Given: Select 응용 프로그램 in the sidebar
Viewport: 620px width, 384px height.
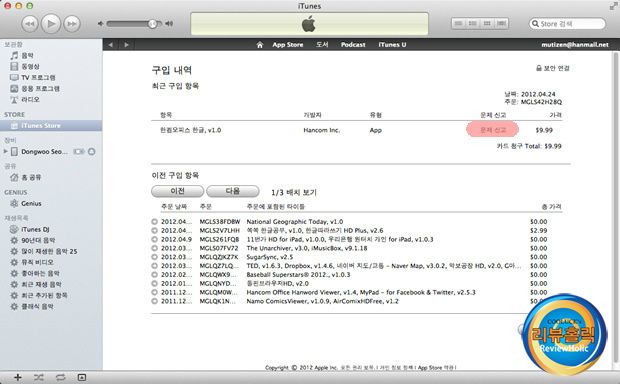Looking at the screenshot, I should [x=40, y=89].
